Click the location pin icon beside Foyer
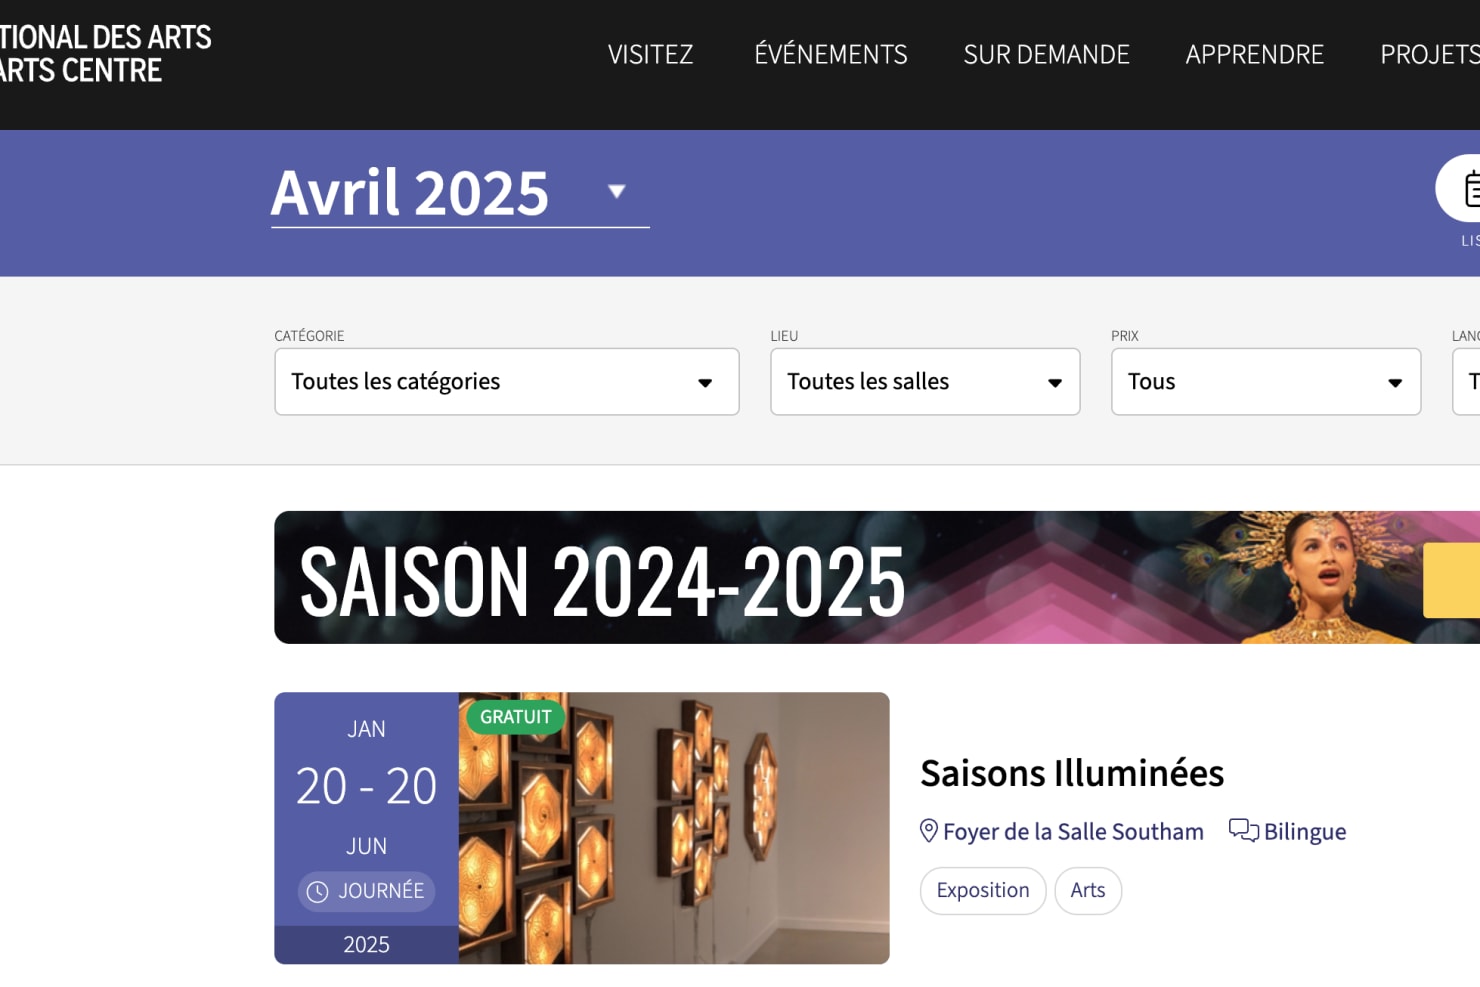 (929, 831)
